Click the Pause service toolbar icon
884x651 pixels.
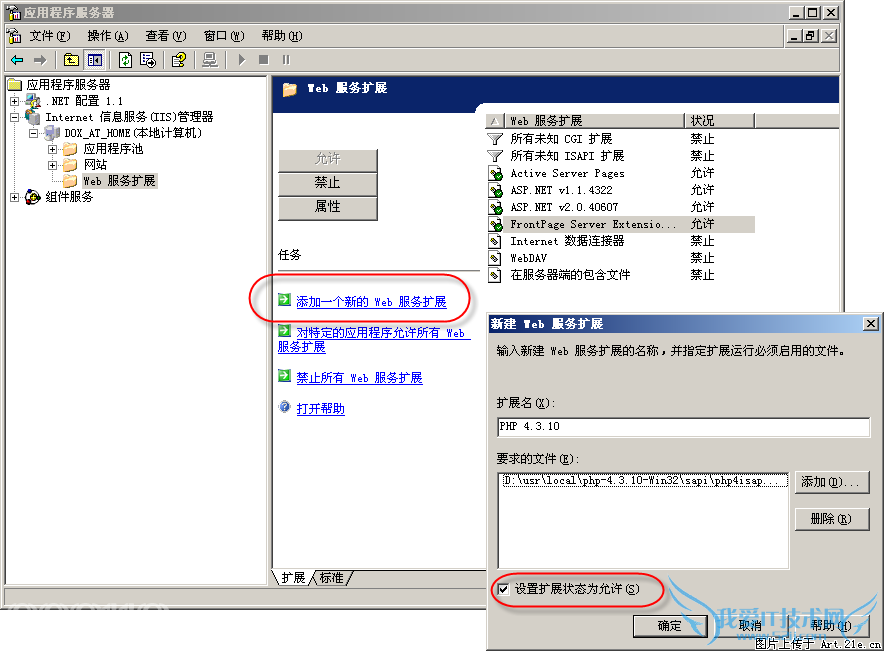[286, 60]
